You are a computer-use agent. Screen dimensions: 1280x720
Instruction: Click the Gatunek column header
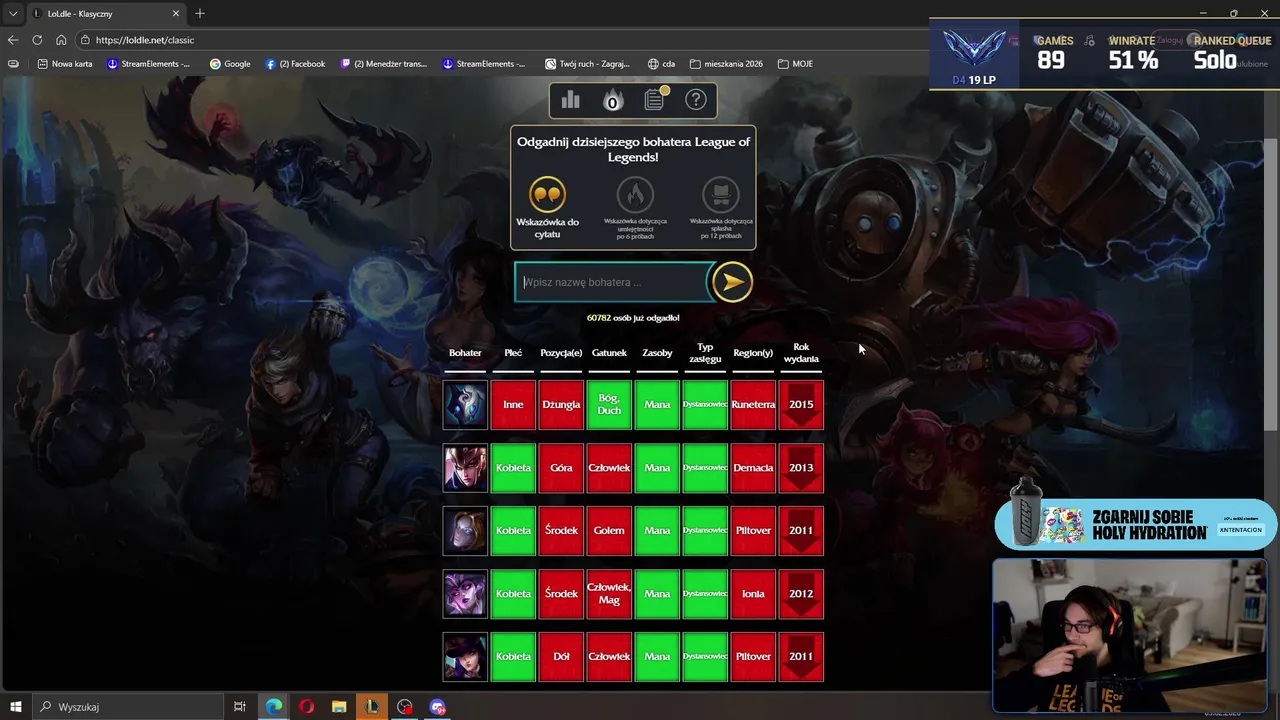coord(609,353)
